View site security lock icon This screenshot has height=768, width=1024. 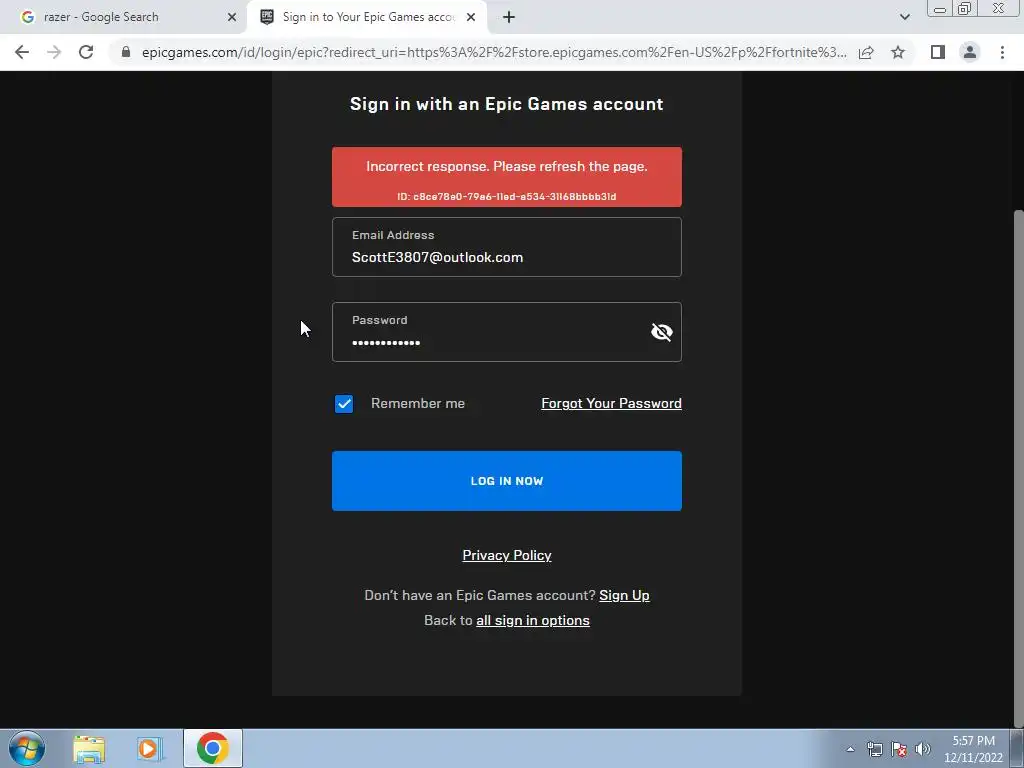click(126, 52)
